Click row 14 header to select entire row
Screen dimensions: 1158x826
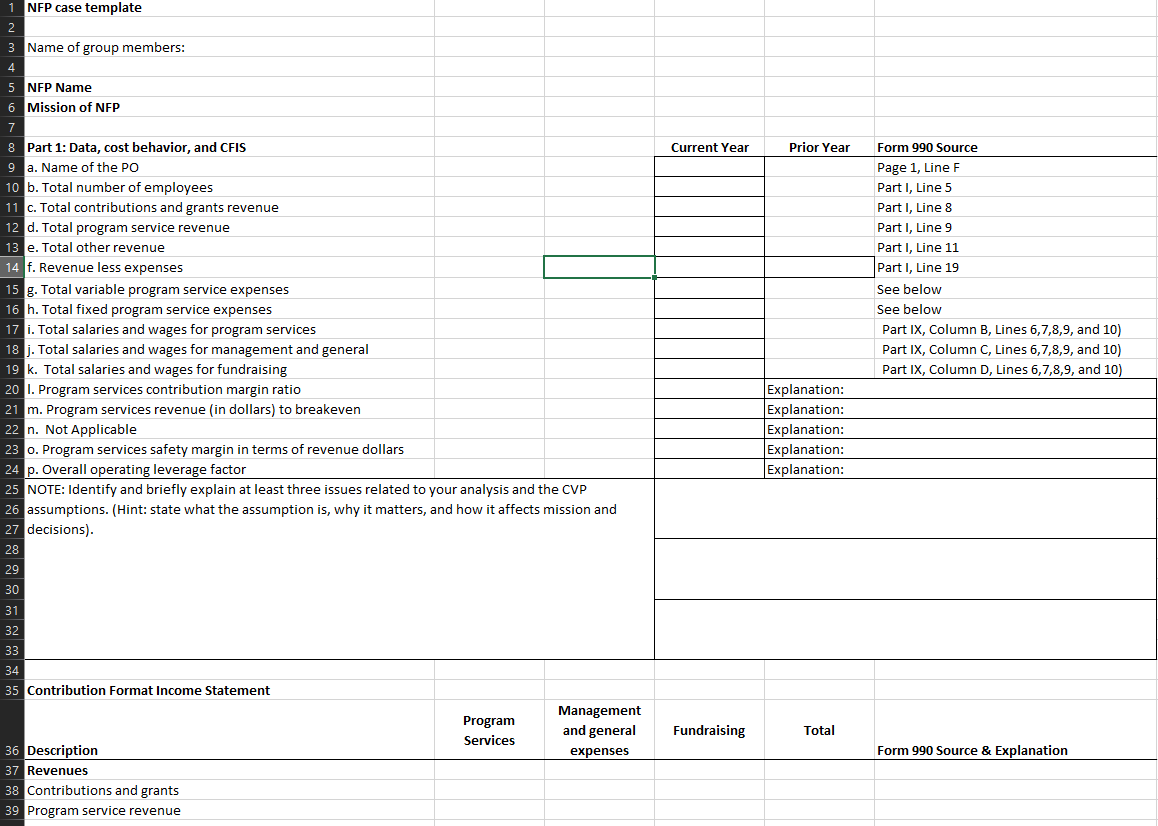(11, 267)
